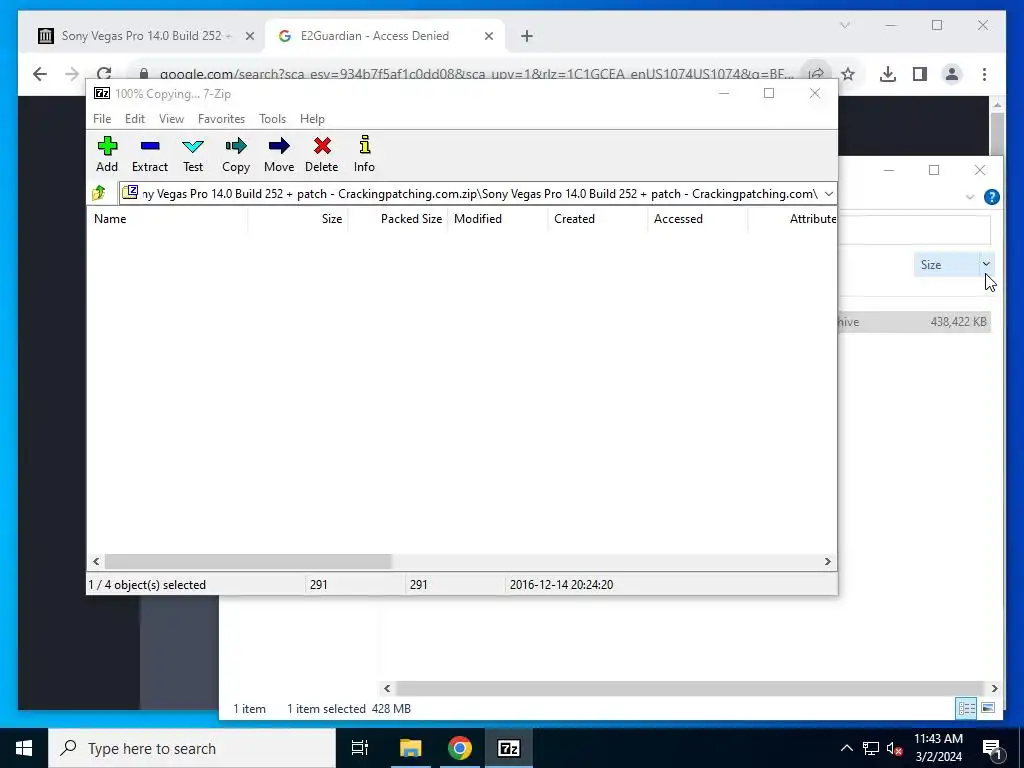Viewport: 1024px width, 768px height.
Task: Open the Chrome profile avatar
Action: [x=952, y=74]
